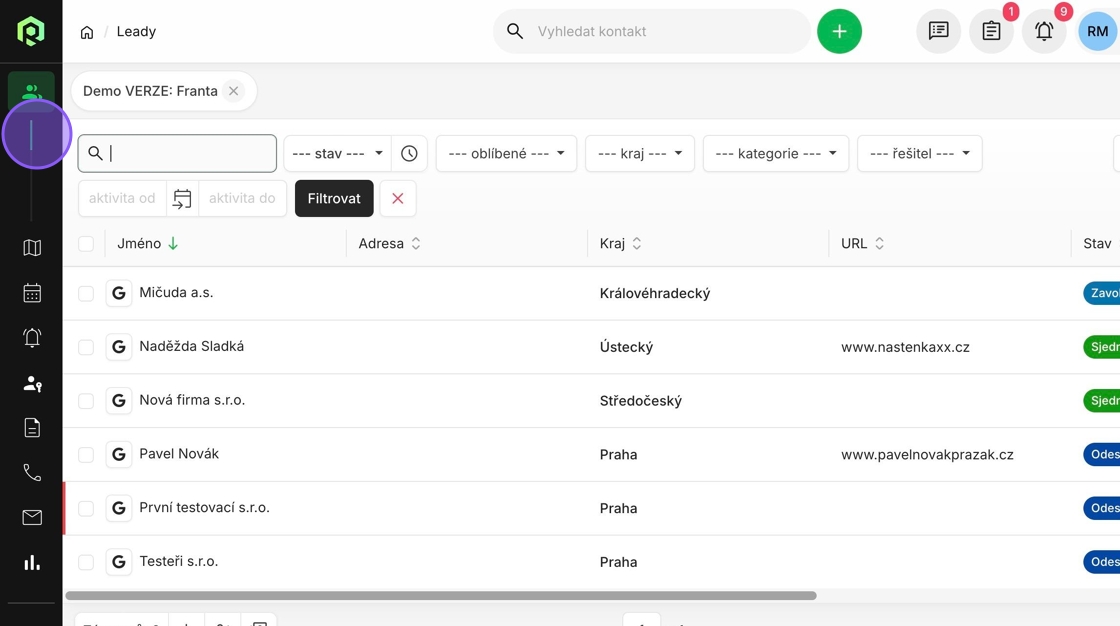Viewport: 1120px width, 626px height.
Task: Open the phone icon in sidebar
Action: pyautogui.click(x=32, y=472)
